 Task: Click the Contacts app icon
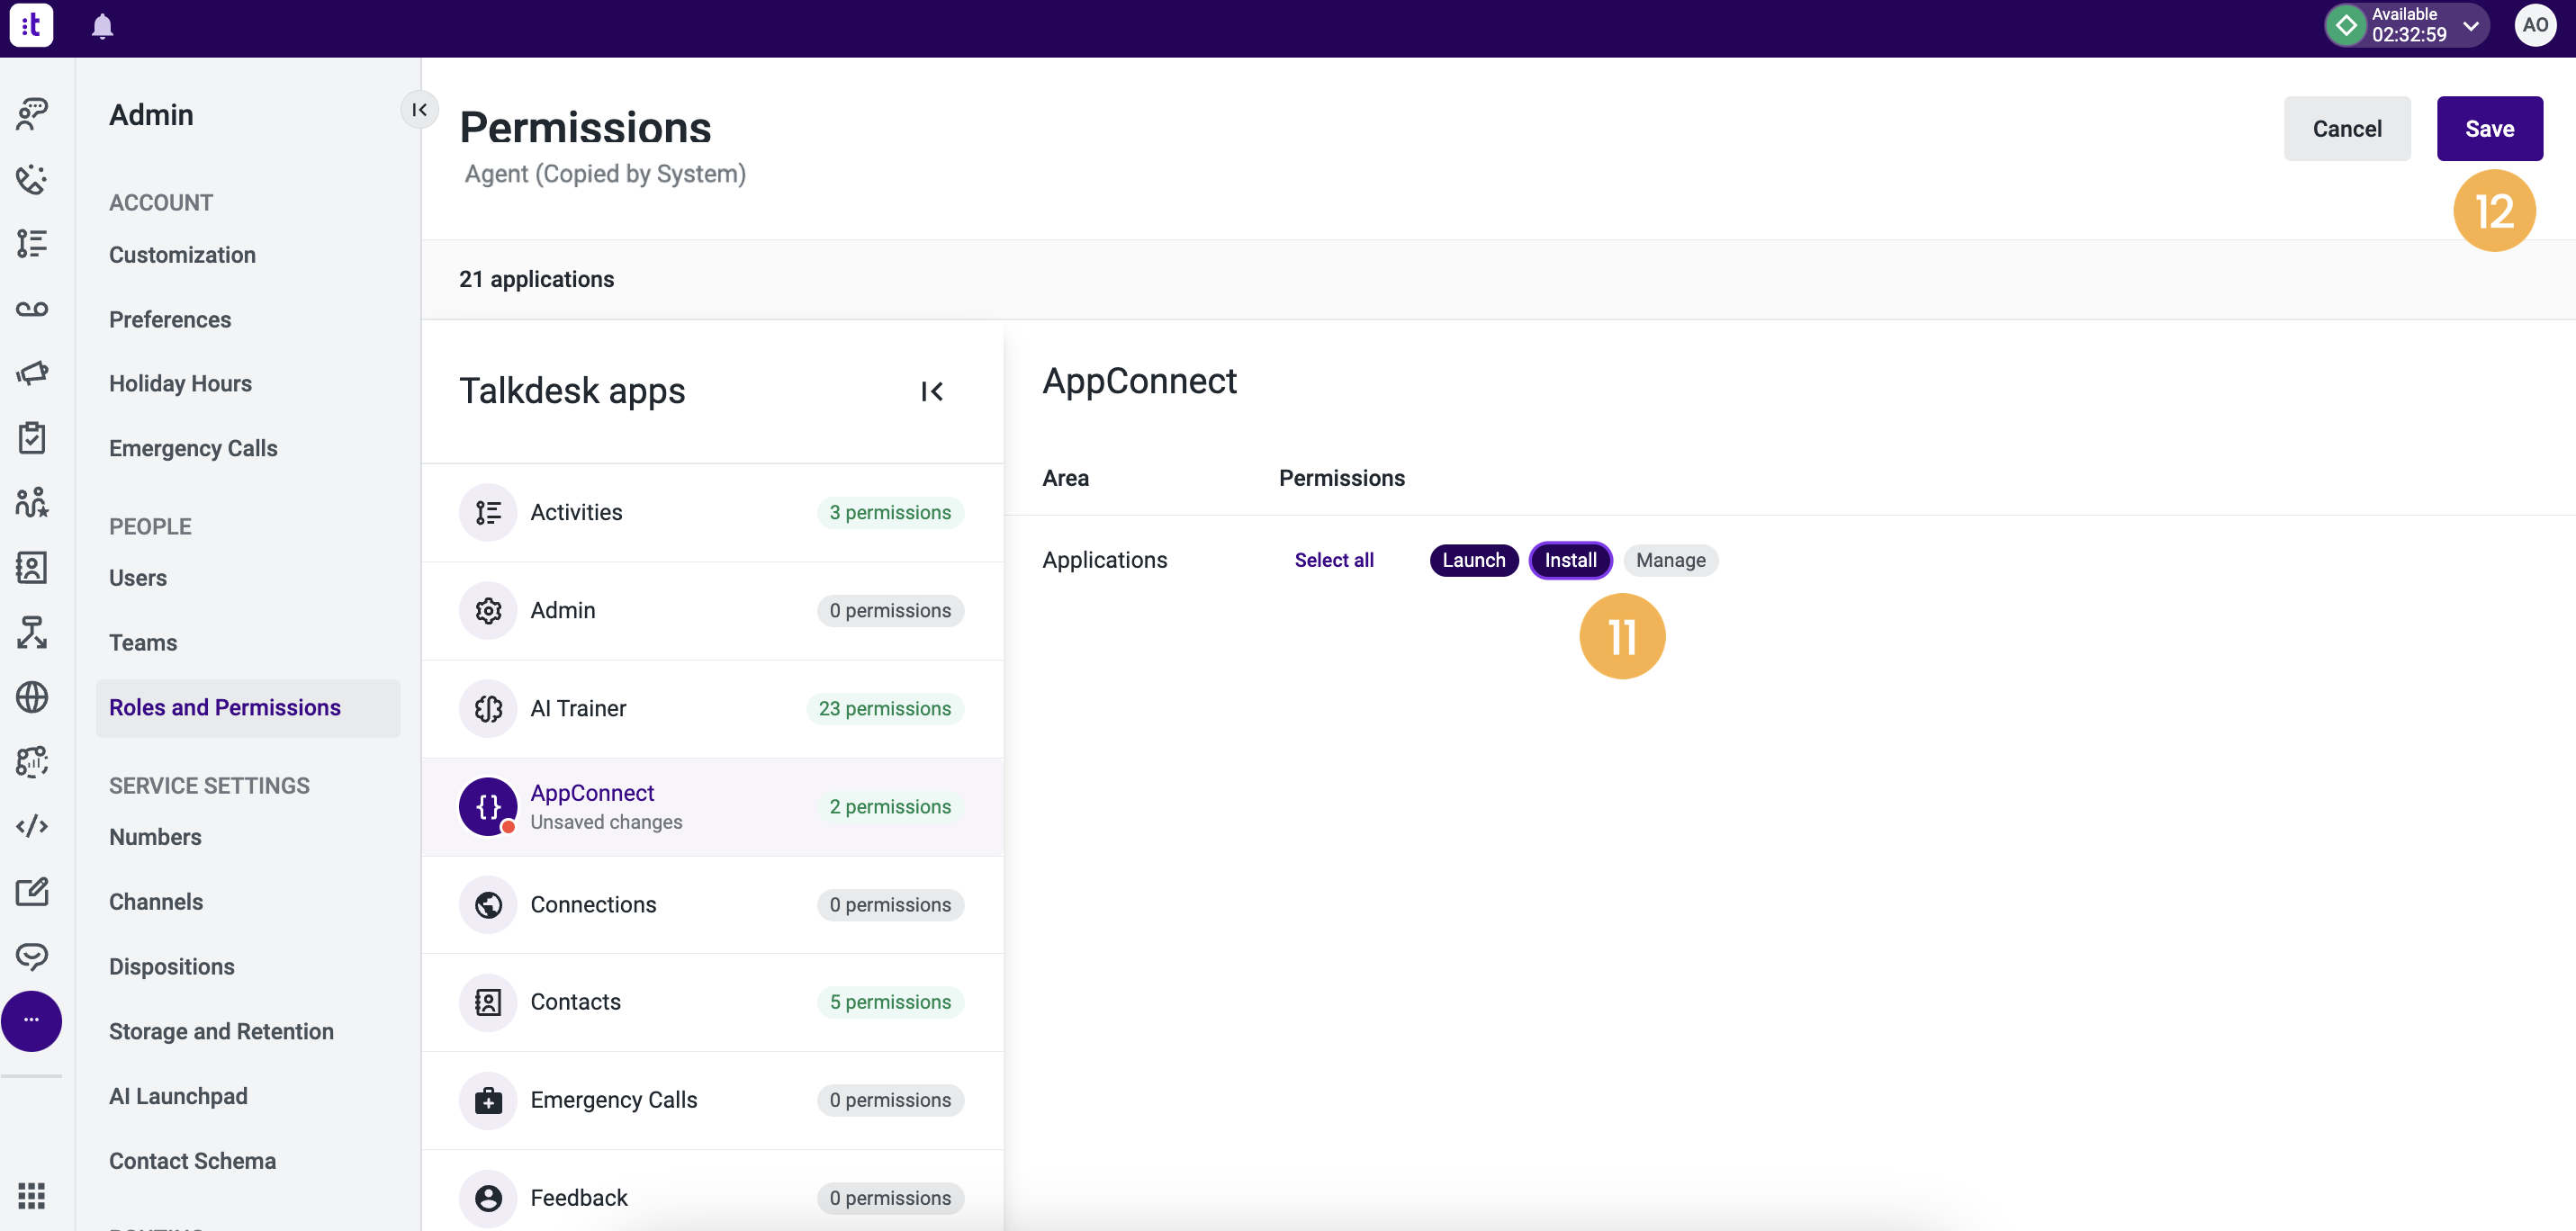point(488,1002)
